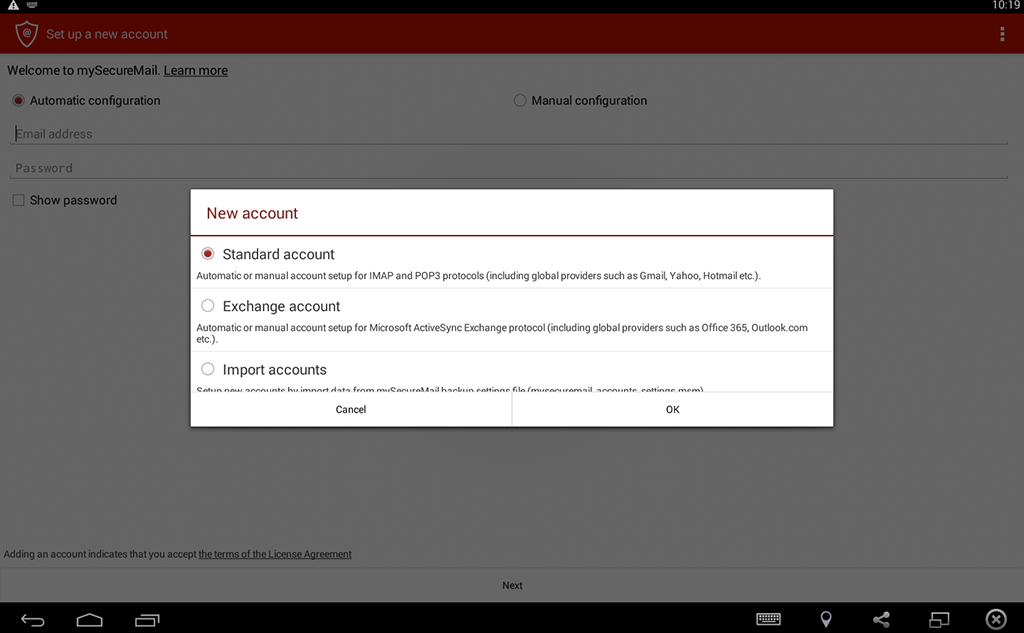This screenshot has width=1024, height=633.
Task: Open the three-dot overflow menu
Action: (1002, 34)
